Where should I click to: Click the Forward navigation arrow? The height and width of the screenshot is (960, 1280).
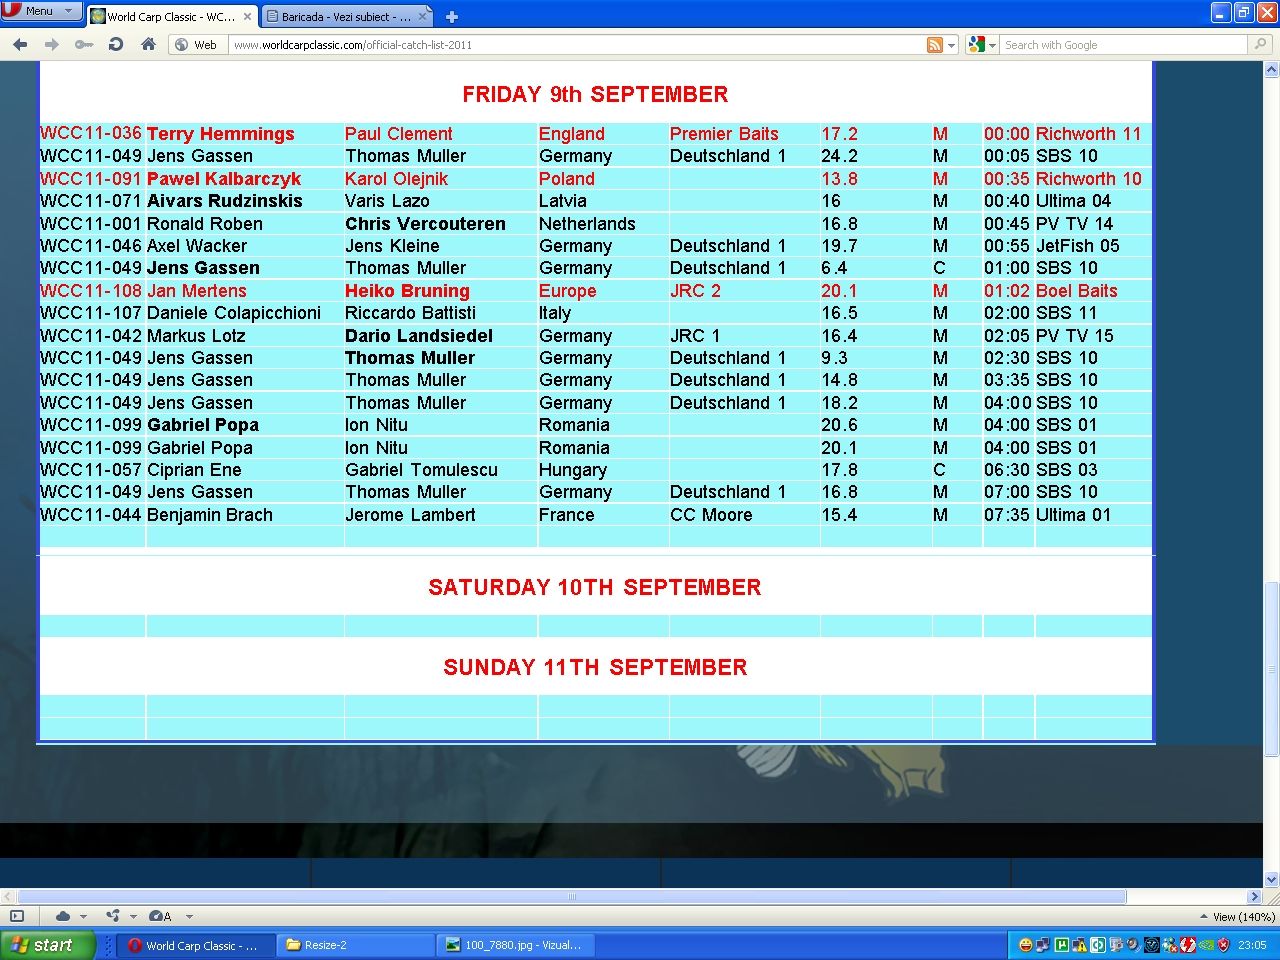pyautogui.click(x=52, y=45)
